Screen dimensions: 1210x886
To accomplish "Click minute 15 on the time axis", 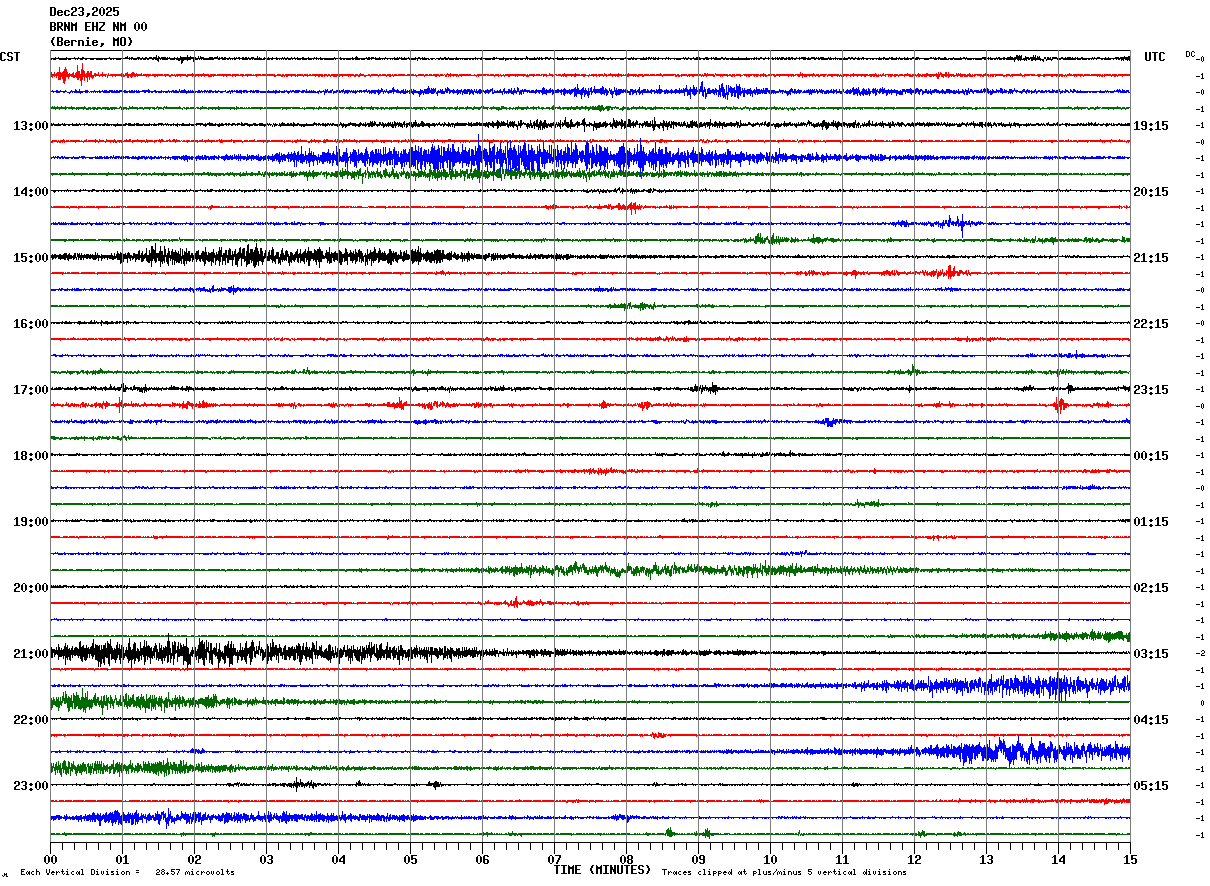I will [1130, 859].
